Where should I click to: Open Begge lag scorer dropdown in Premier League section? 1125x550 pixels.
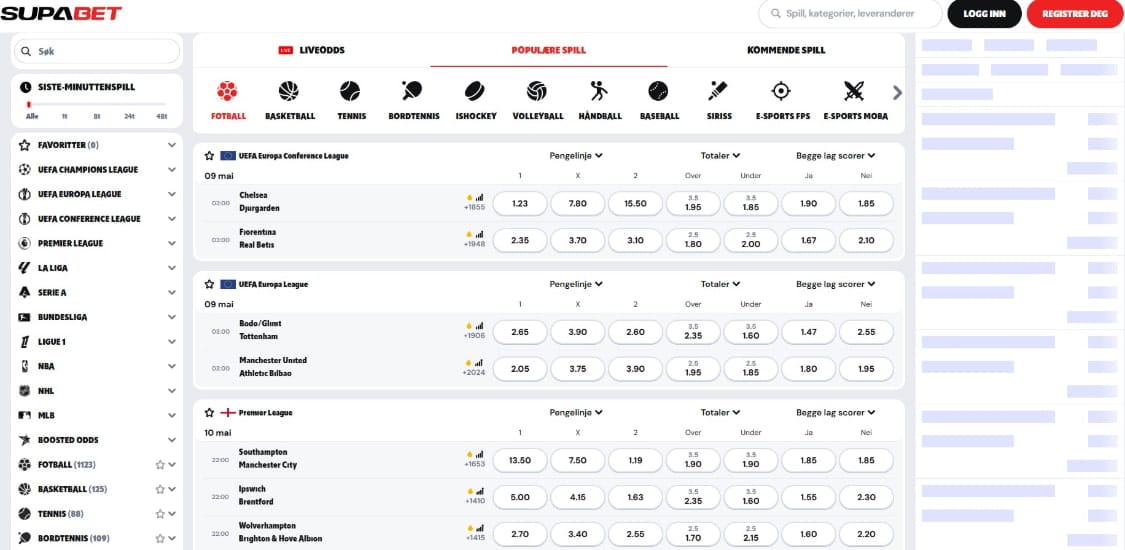836,412
